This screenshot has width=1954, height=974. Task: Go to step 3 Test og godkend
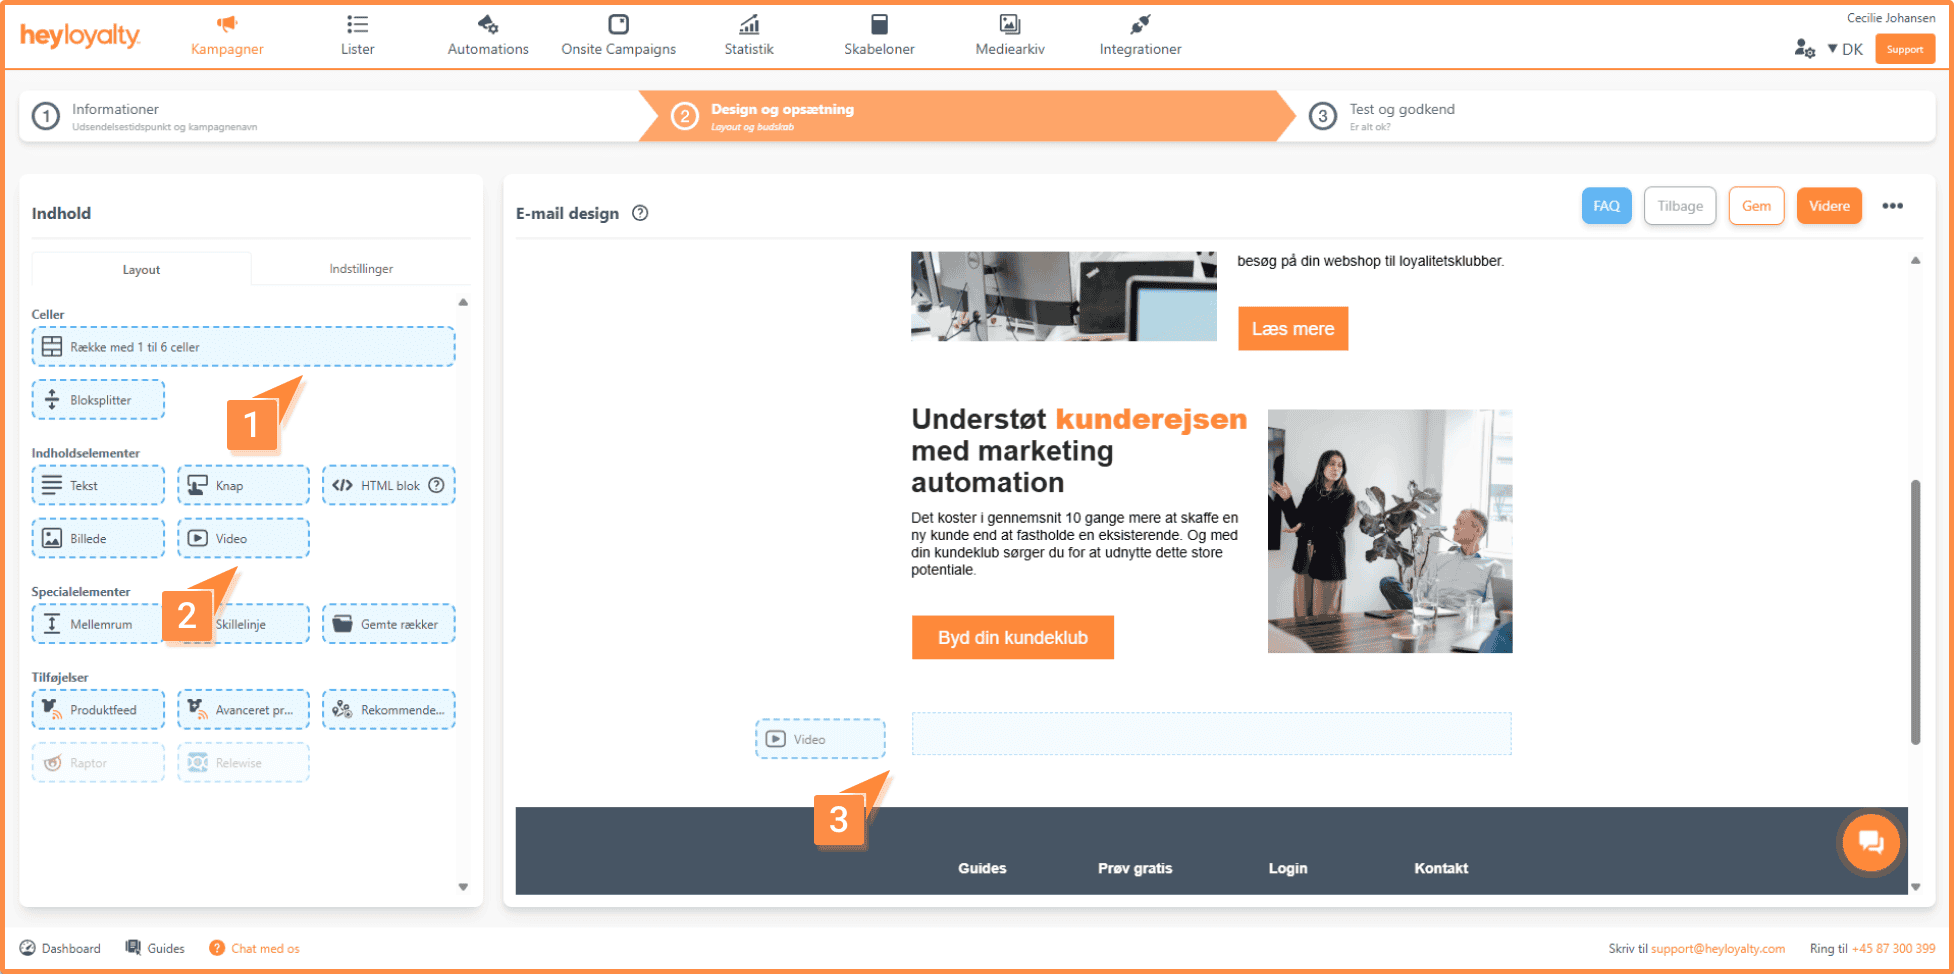point(1400,116)
